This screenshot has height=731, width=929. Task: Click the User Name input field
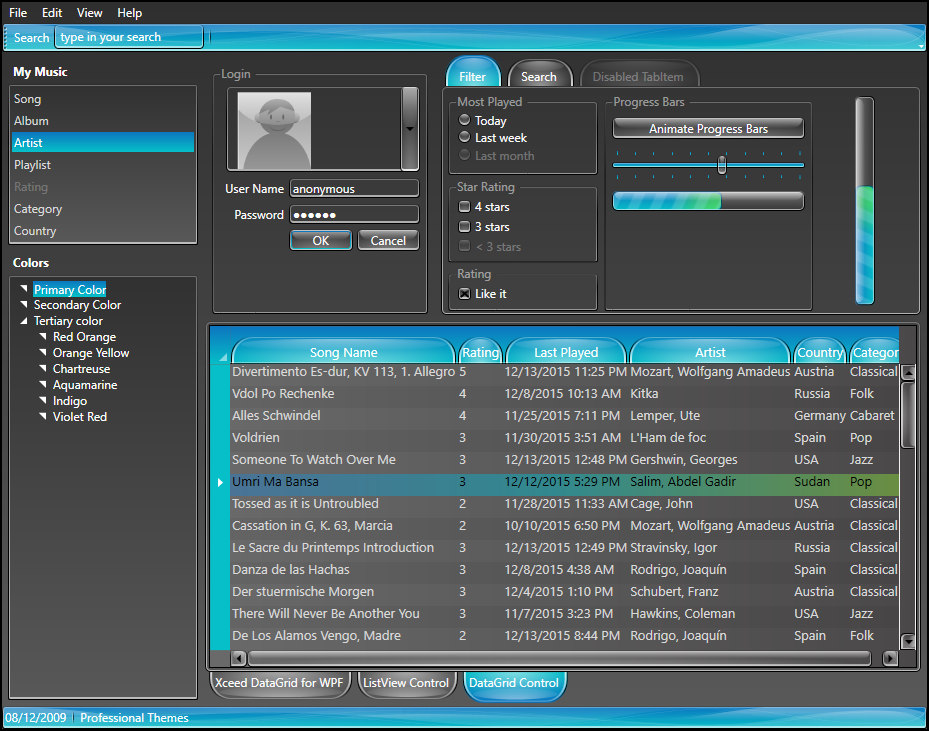(x=354, y=188)
